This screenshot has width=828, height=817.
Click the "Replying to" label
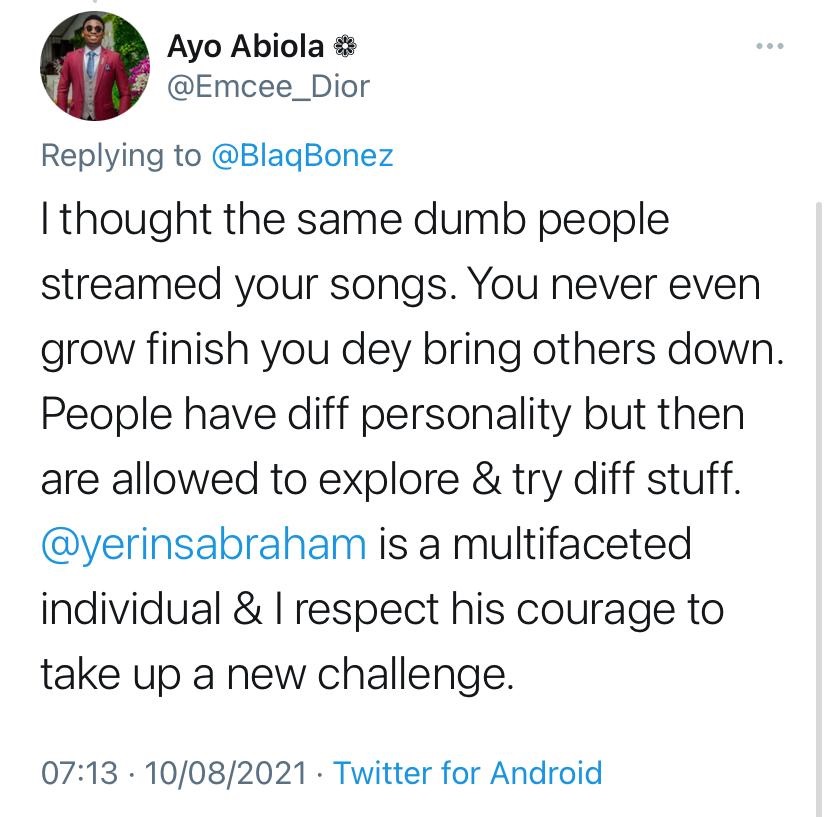(x=120, y=155)
